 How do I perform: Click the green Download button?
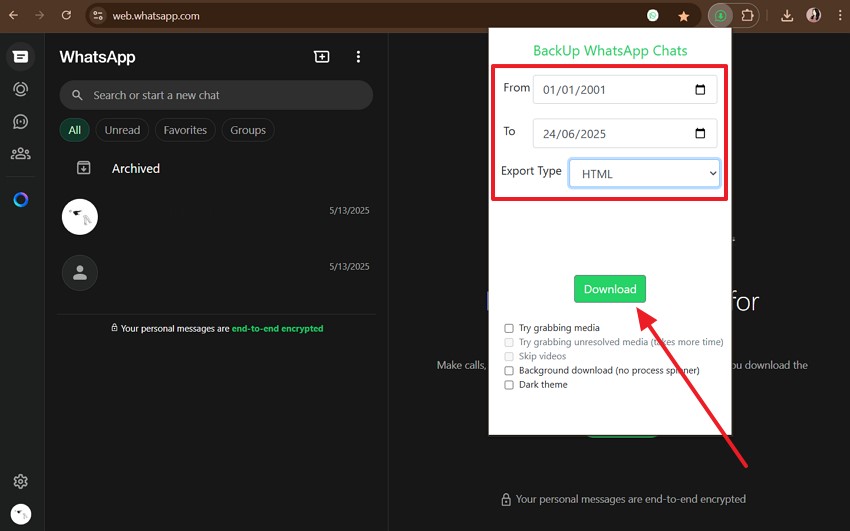click(x=610, y=289)
